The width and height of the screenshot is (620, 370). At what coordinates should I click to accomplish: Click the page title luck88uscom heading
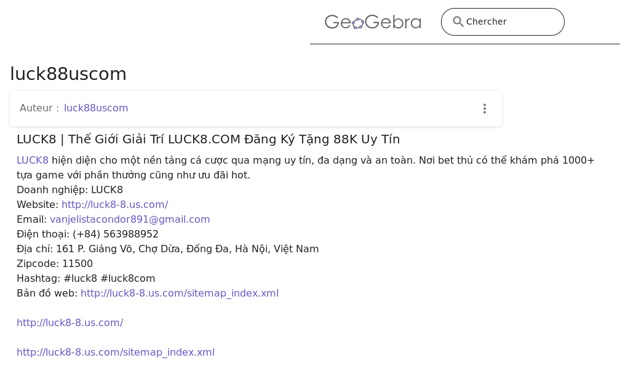pyautogui.click(x=68, y=74)
